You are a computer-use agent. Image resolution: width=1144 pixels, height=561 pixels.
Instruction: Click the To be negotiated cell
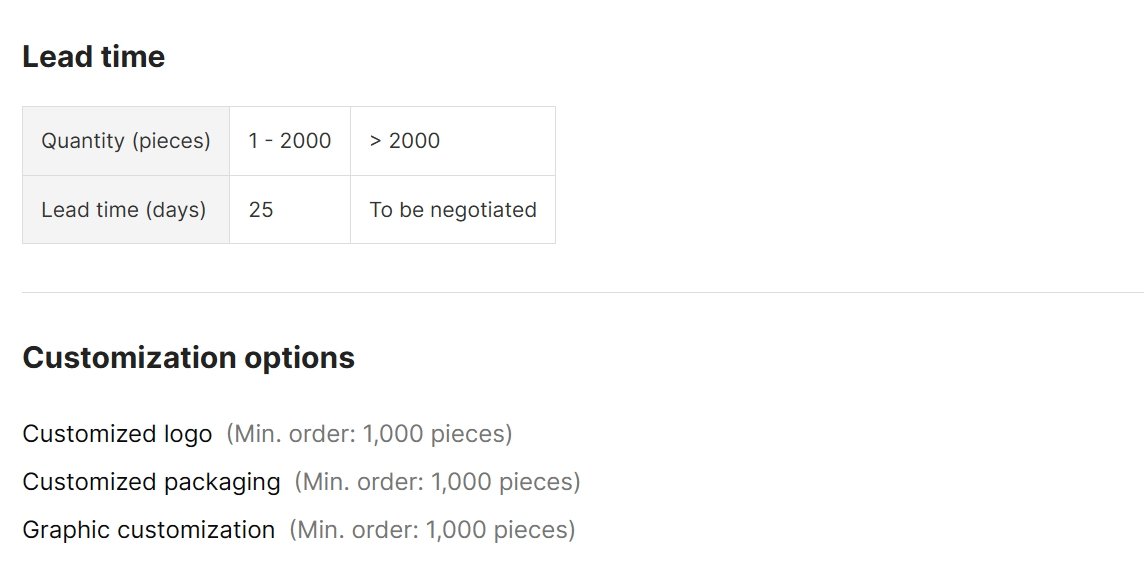[x=453, y=209]
